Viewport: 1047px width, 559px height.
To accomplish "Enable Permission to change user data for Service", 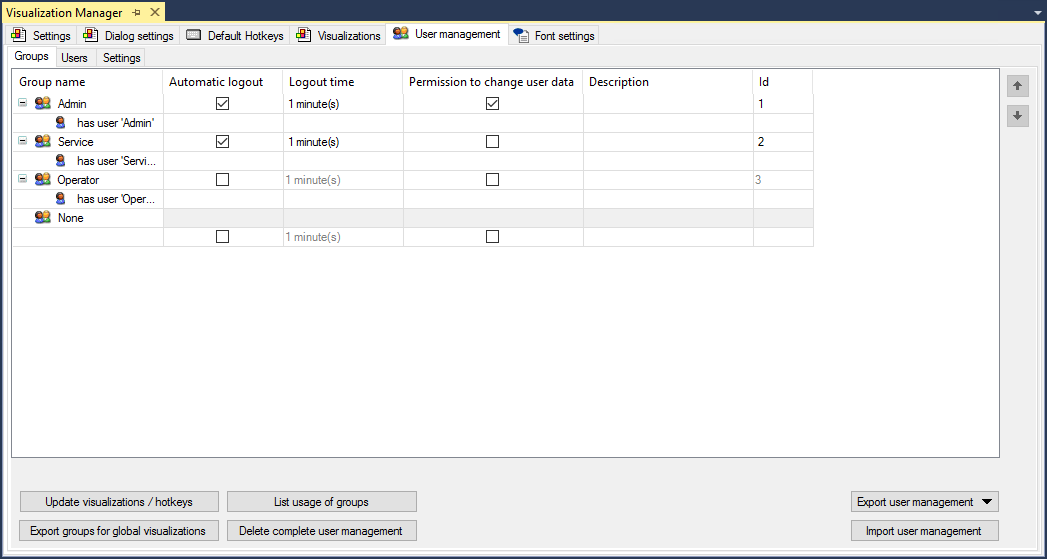I will point(493,142).
